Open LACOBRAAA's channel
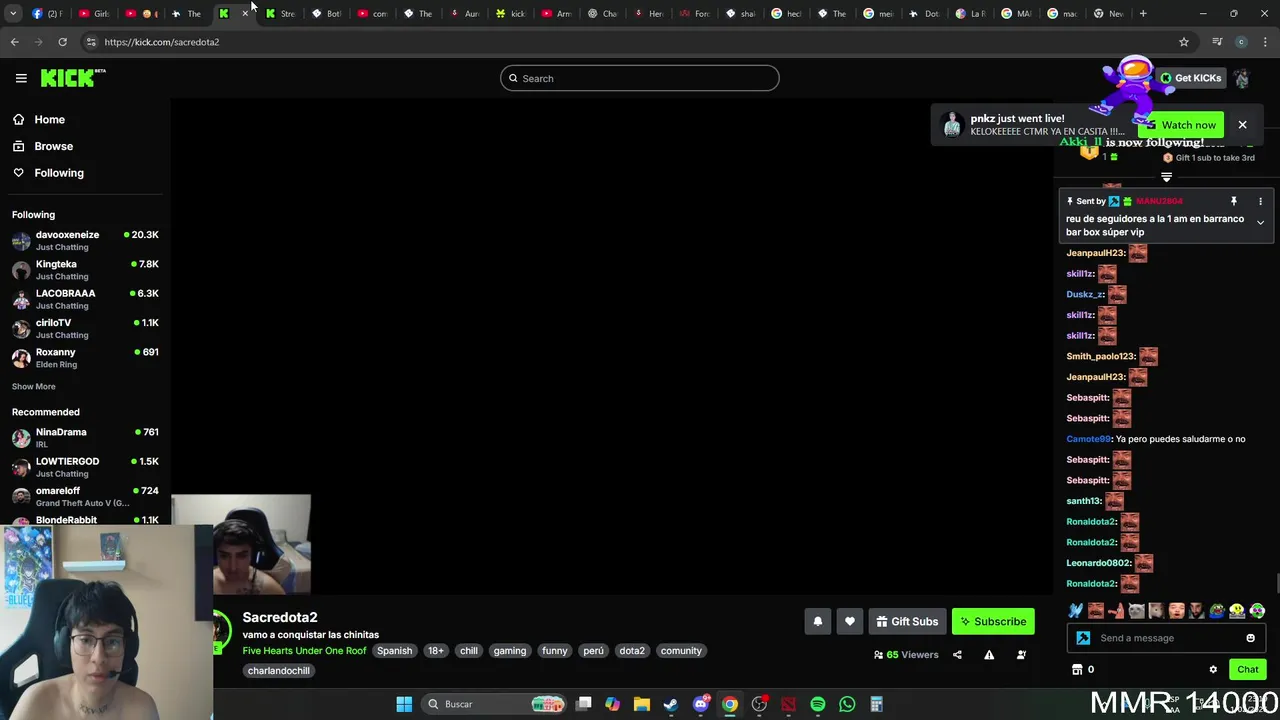The height and width of the screenshot is (720, 1280). (x=85, y=299)
